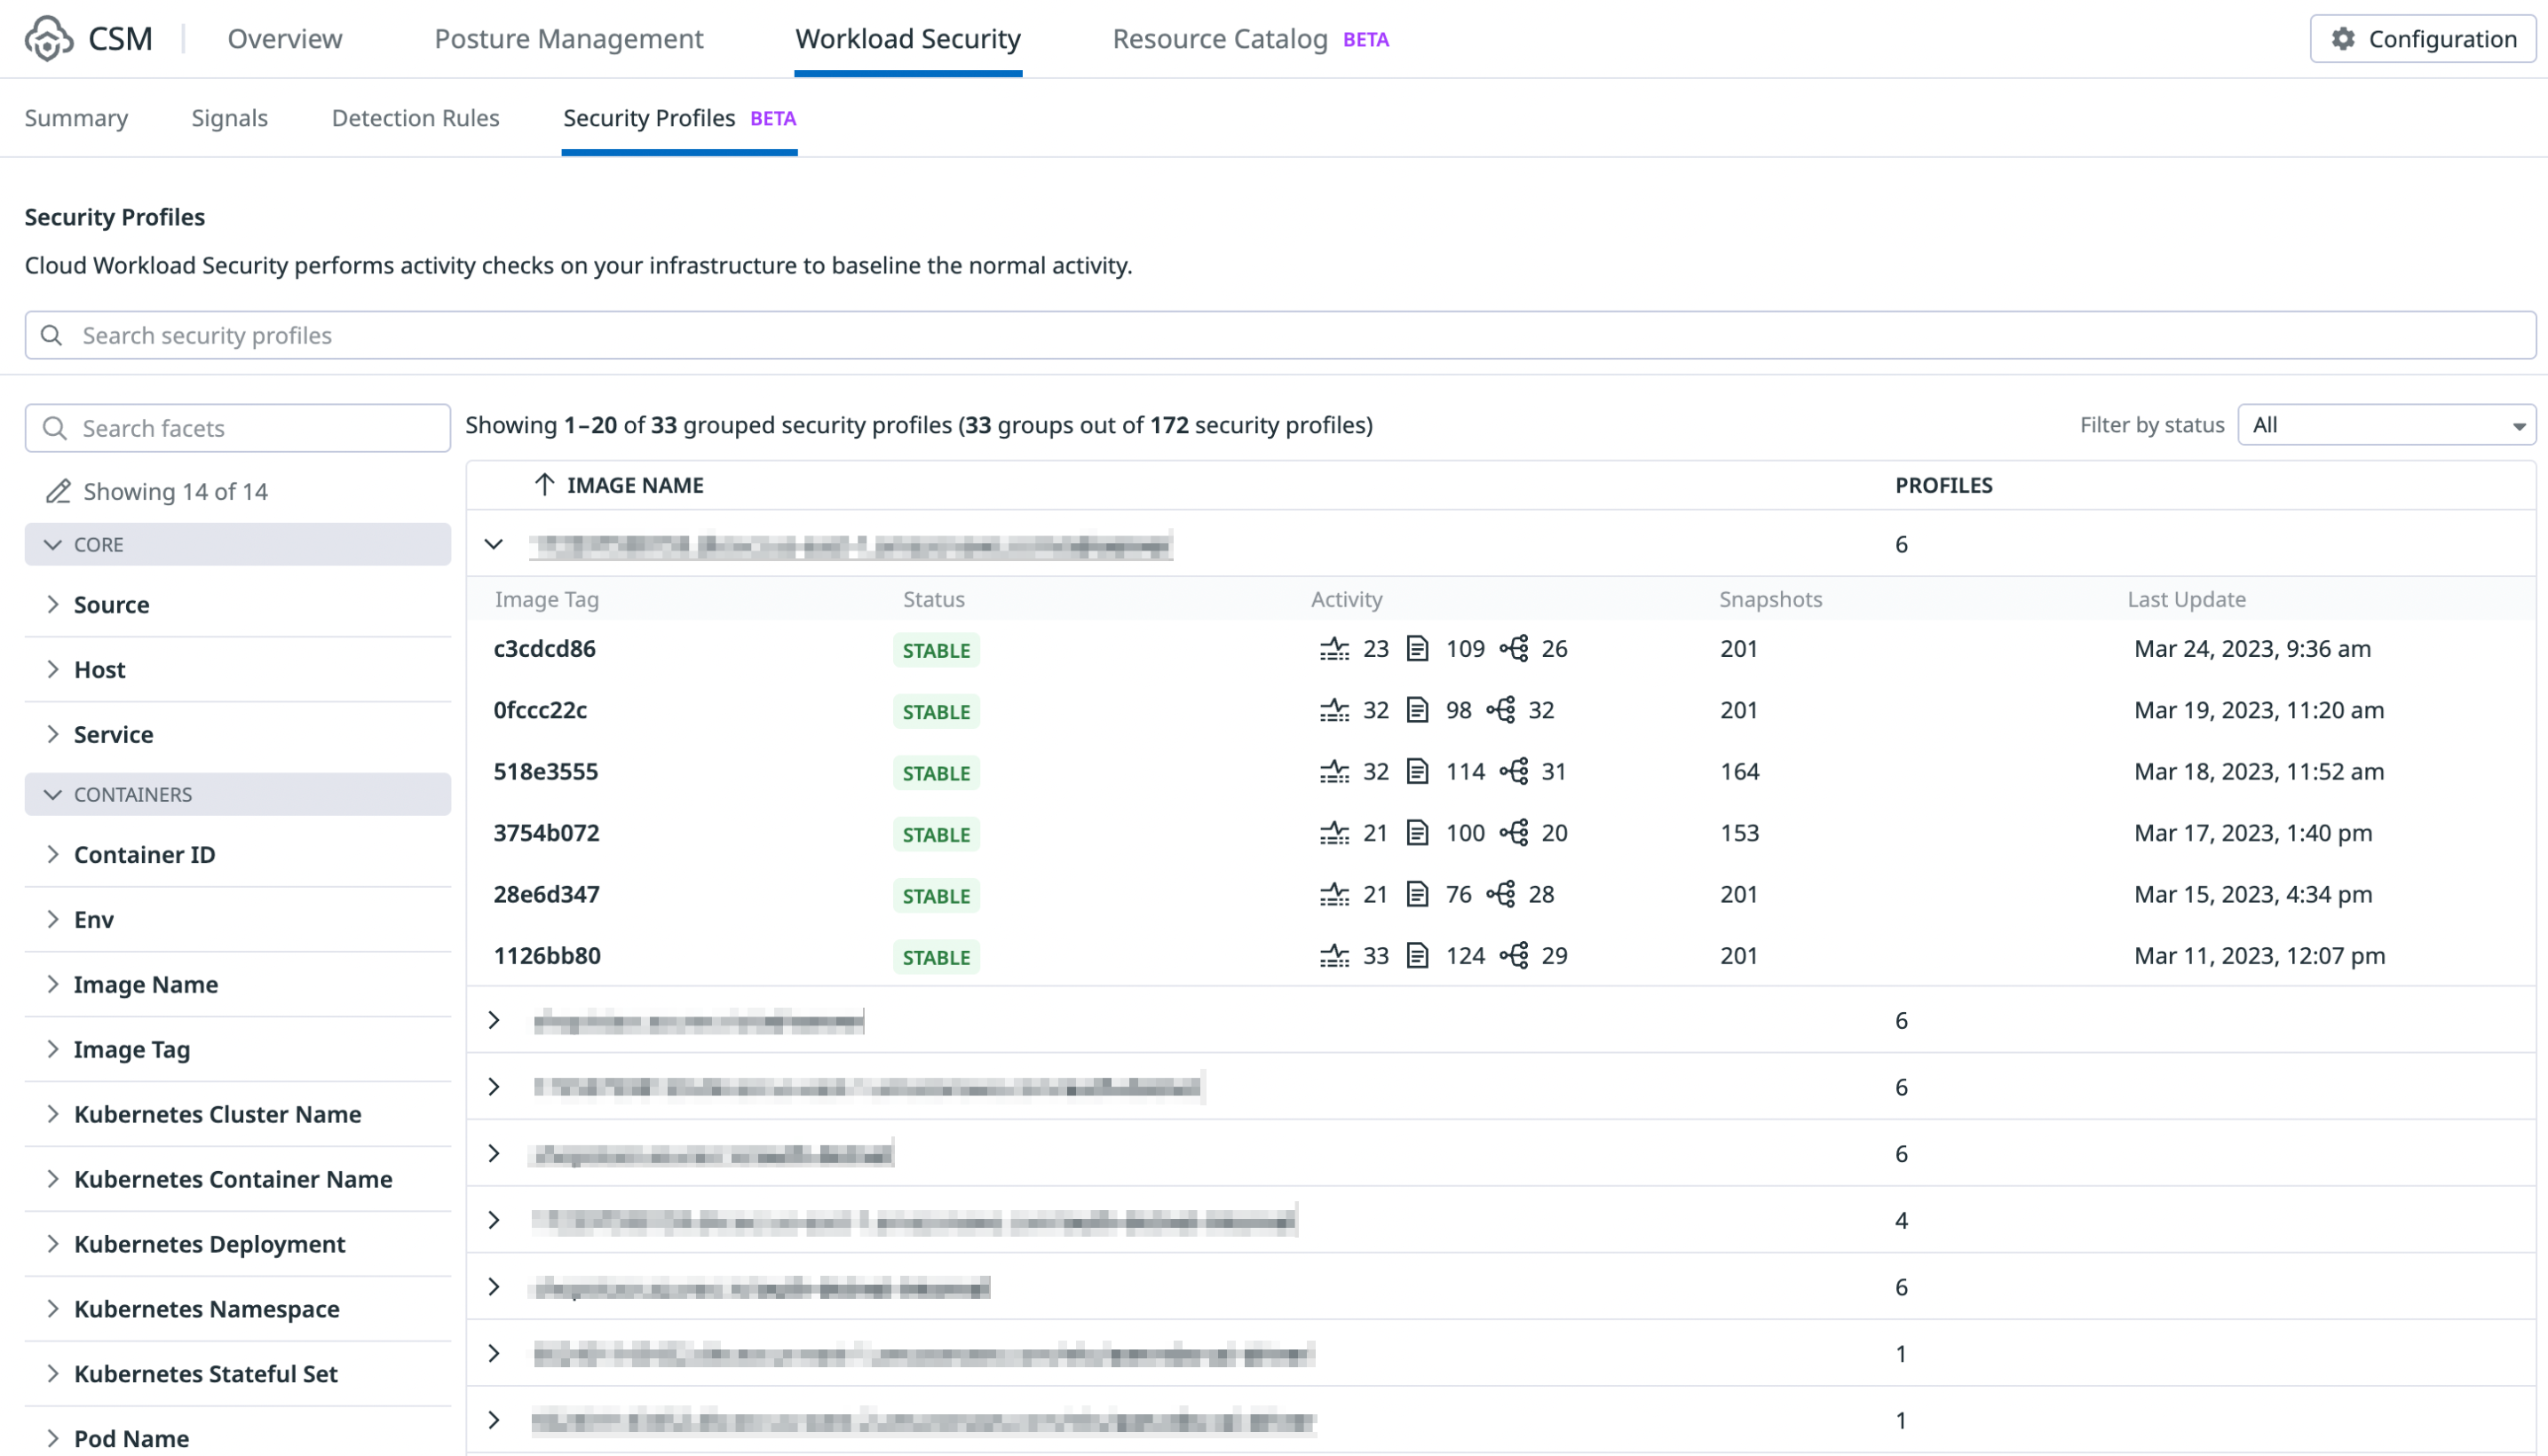
Task: Click the process activity icon in c3cdcd86 row
Action: pos(1334,649)
